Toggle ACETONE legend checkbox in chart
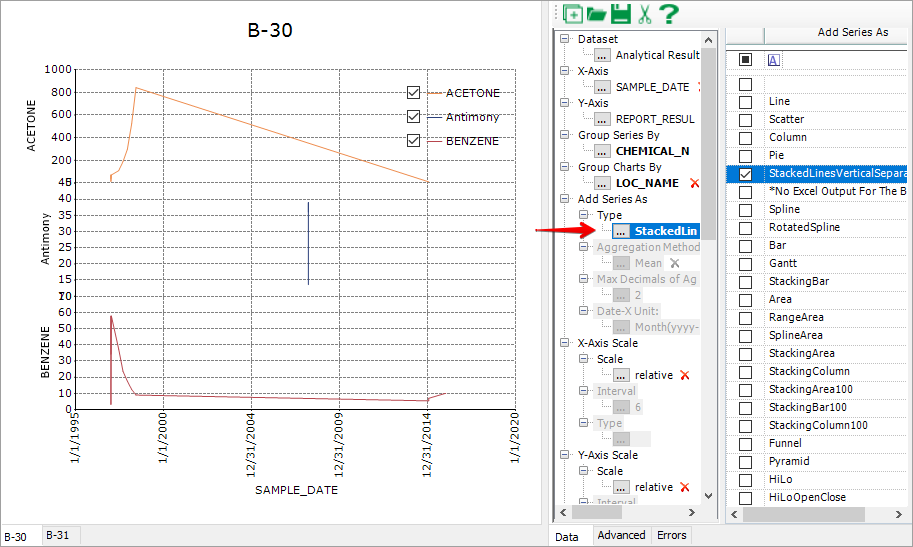Screen dimensions: 913x547 (x=413, y=93)
